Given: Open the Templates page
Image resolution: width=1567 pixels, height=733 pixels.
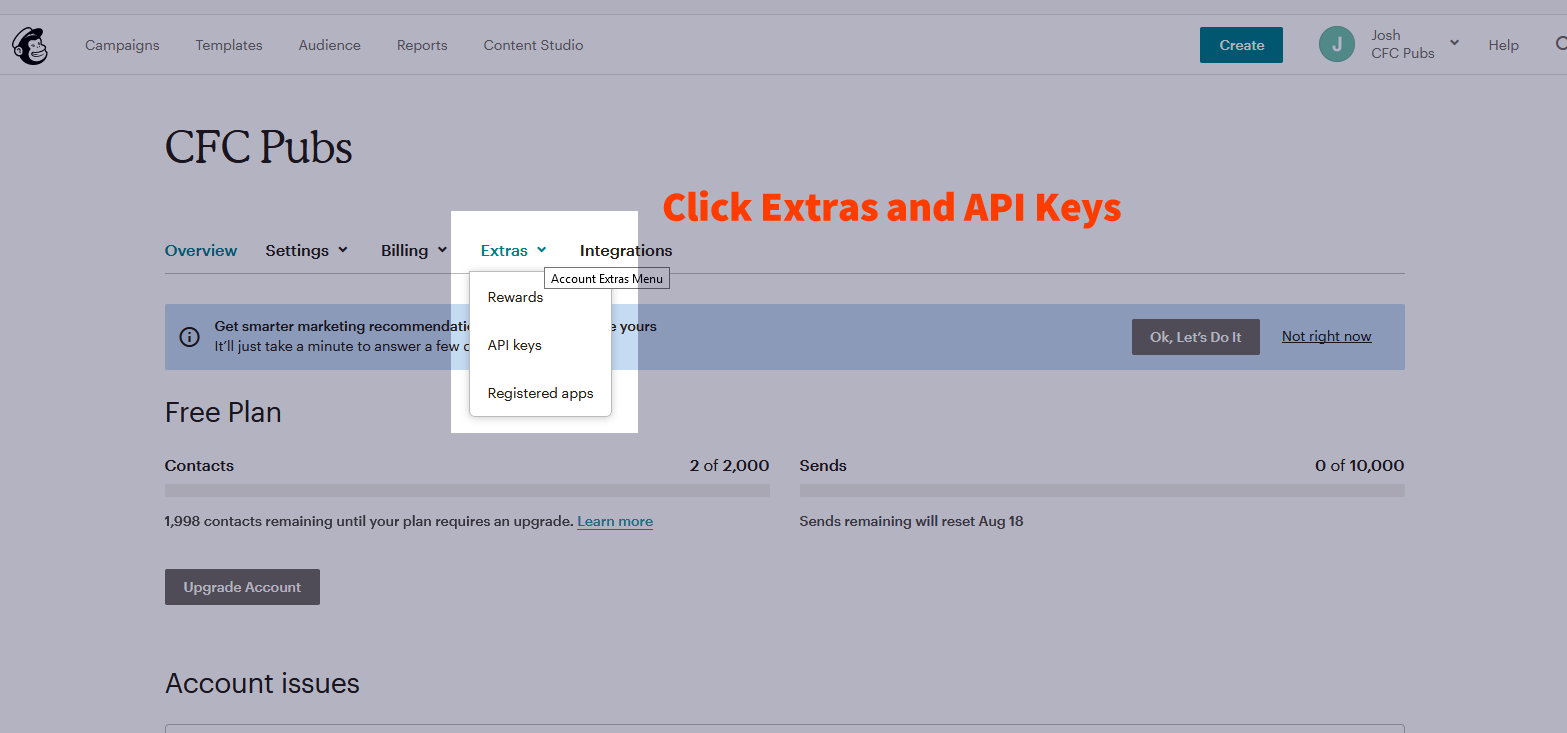Looking at the screenshot, I should [229, 45].
